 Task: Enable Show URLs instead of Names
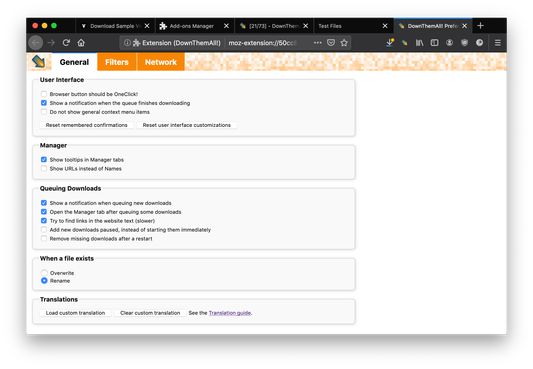click(44, 169)
